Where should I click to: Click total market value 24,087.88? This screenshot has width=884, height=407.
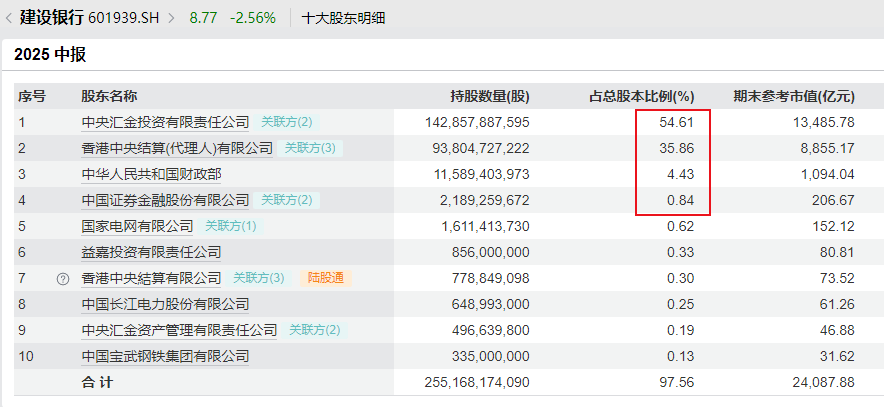coord(823,383)
